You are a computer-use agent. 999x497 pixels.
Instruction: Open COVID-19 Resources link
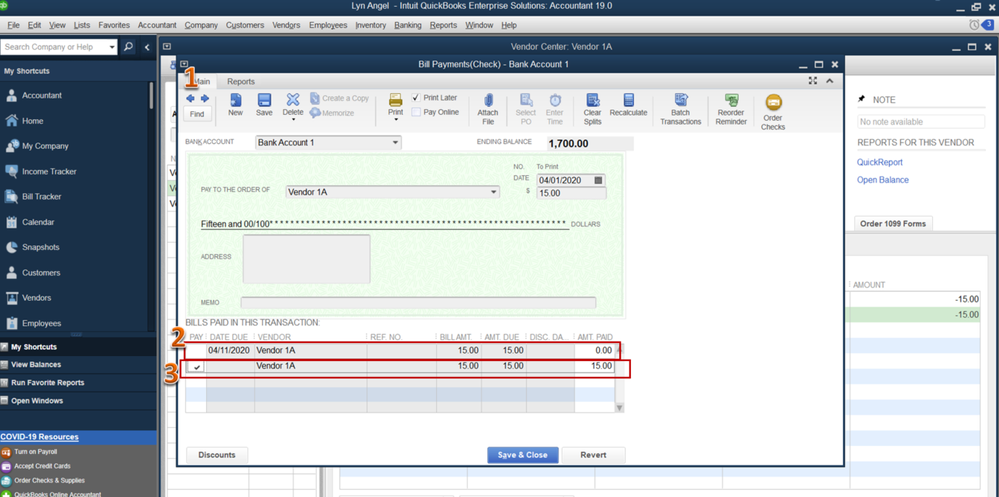pos(40,437)
